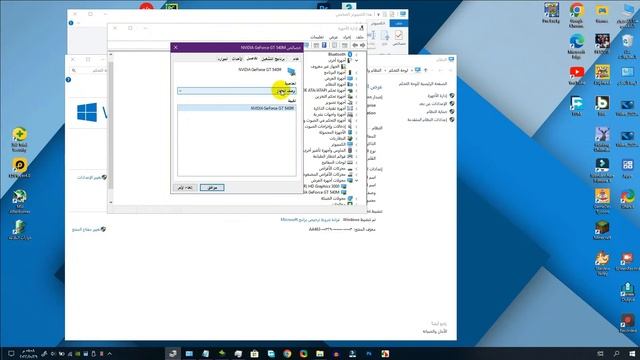640x360 pixels.
Task: Show hidden tray icons chevron
Action: (109, 353)
